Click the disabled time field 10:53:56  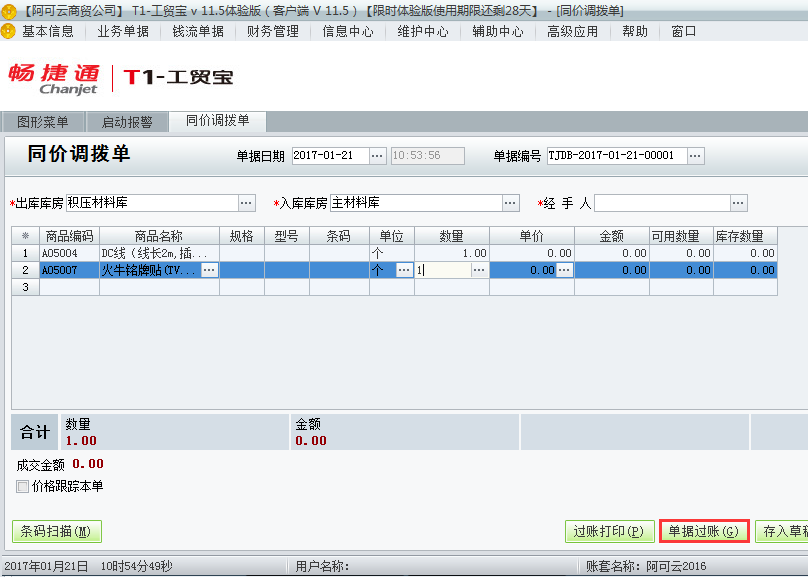click(428, 156)
